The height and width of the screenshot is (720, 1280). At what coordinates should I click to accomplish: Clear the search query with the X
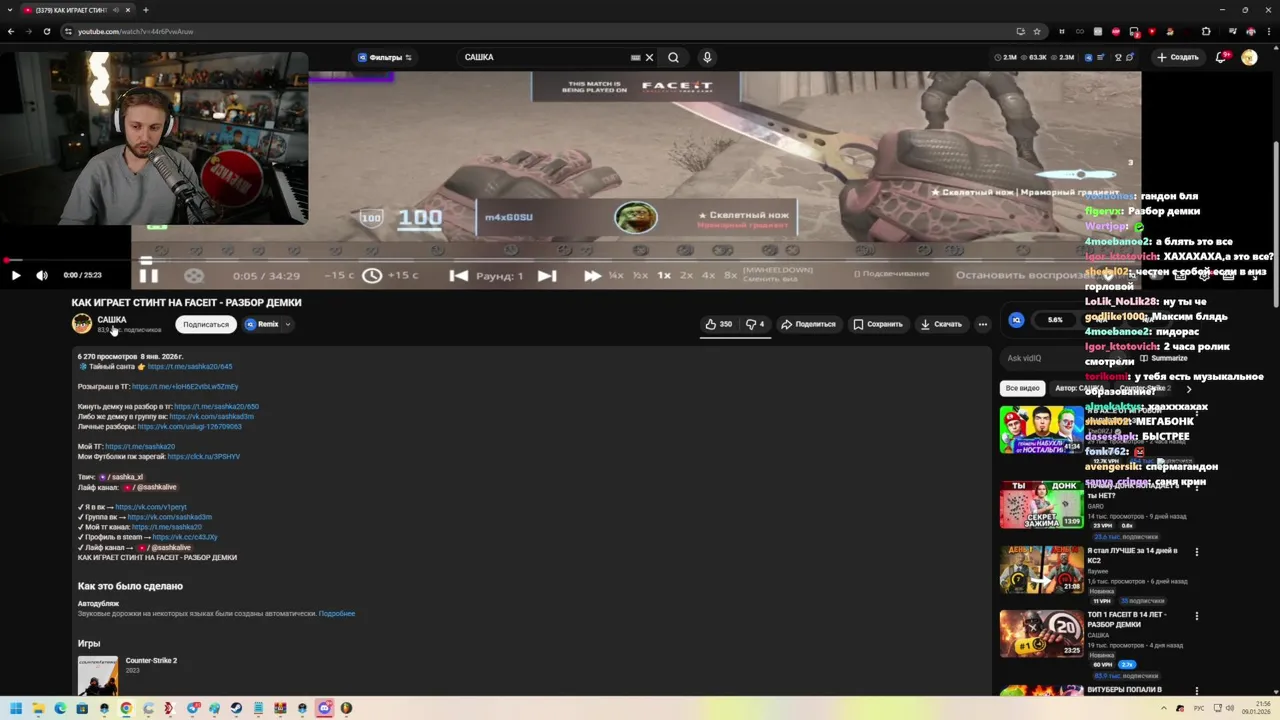click(649, 57)
